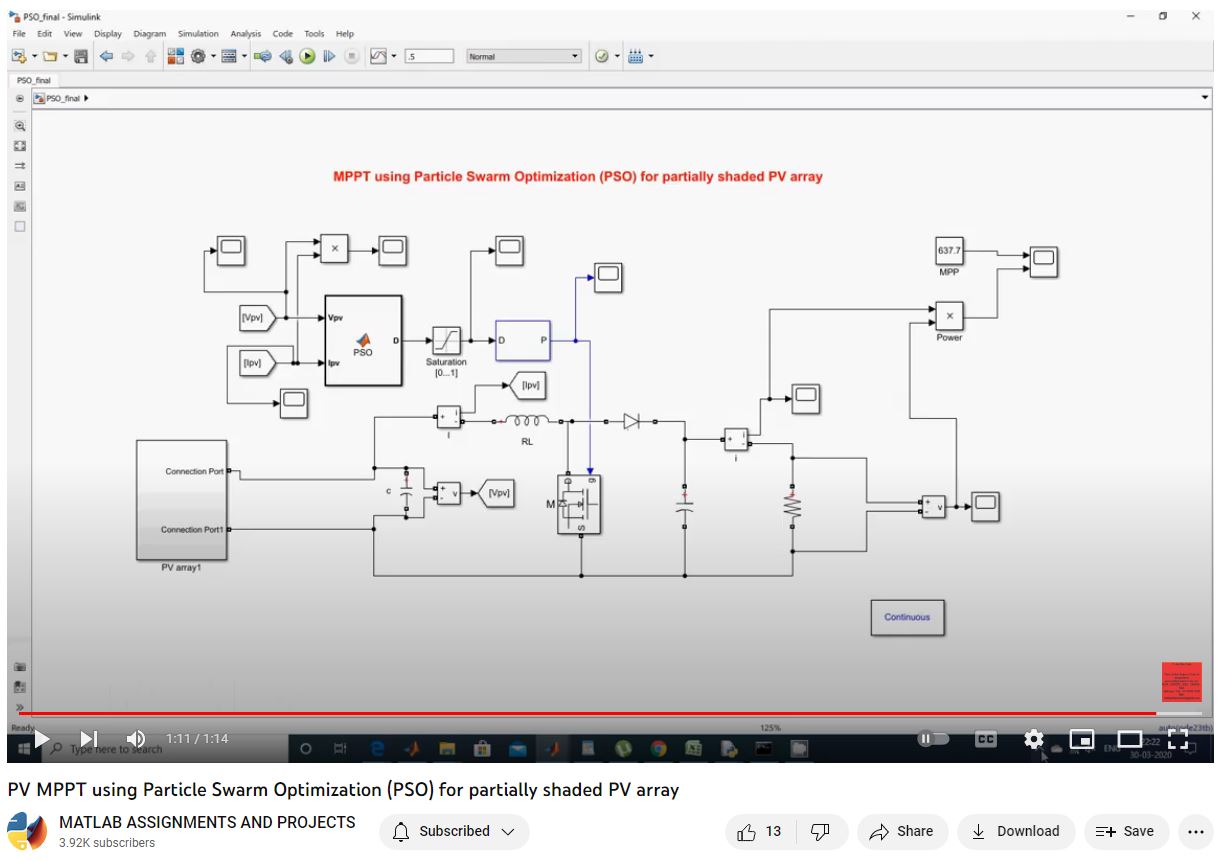Viewport: 1224px width, 861px height.
Task: Toggle the autoplay switch
Action: tap(933, 739)
